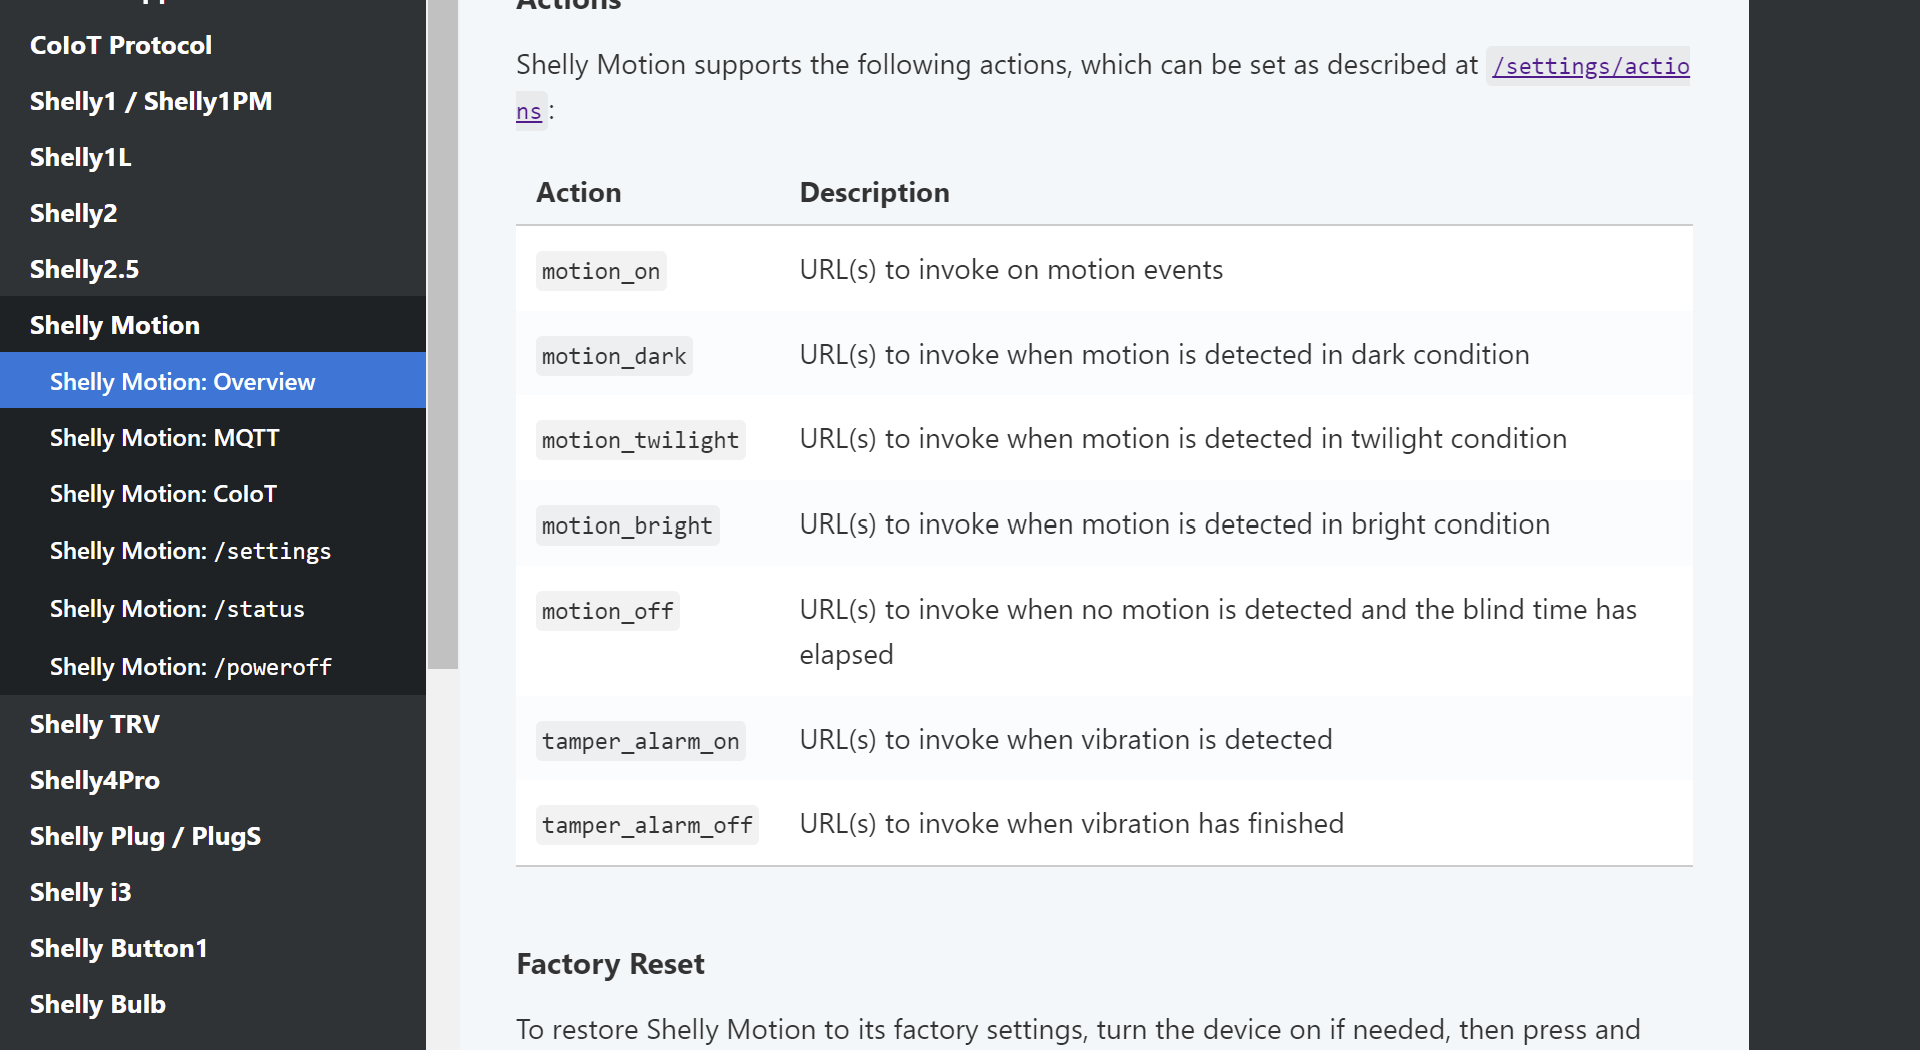Select Shelly i3 in sidebar
Image resolution: width=1920 pixels, height=1050 pixels.
point(81,892)
